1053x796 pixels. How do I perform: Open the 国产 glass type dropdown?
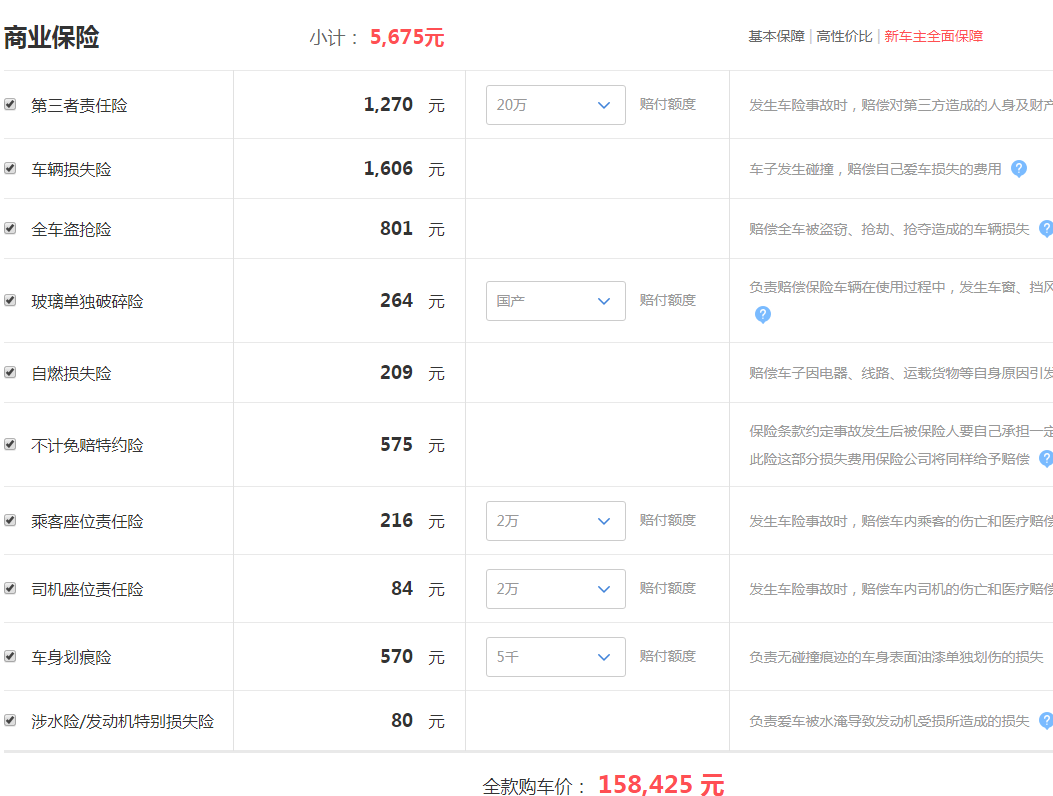click(555, 301)
